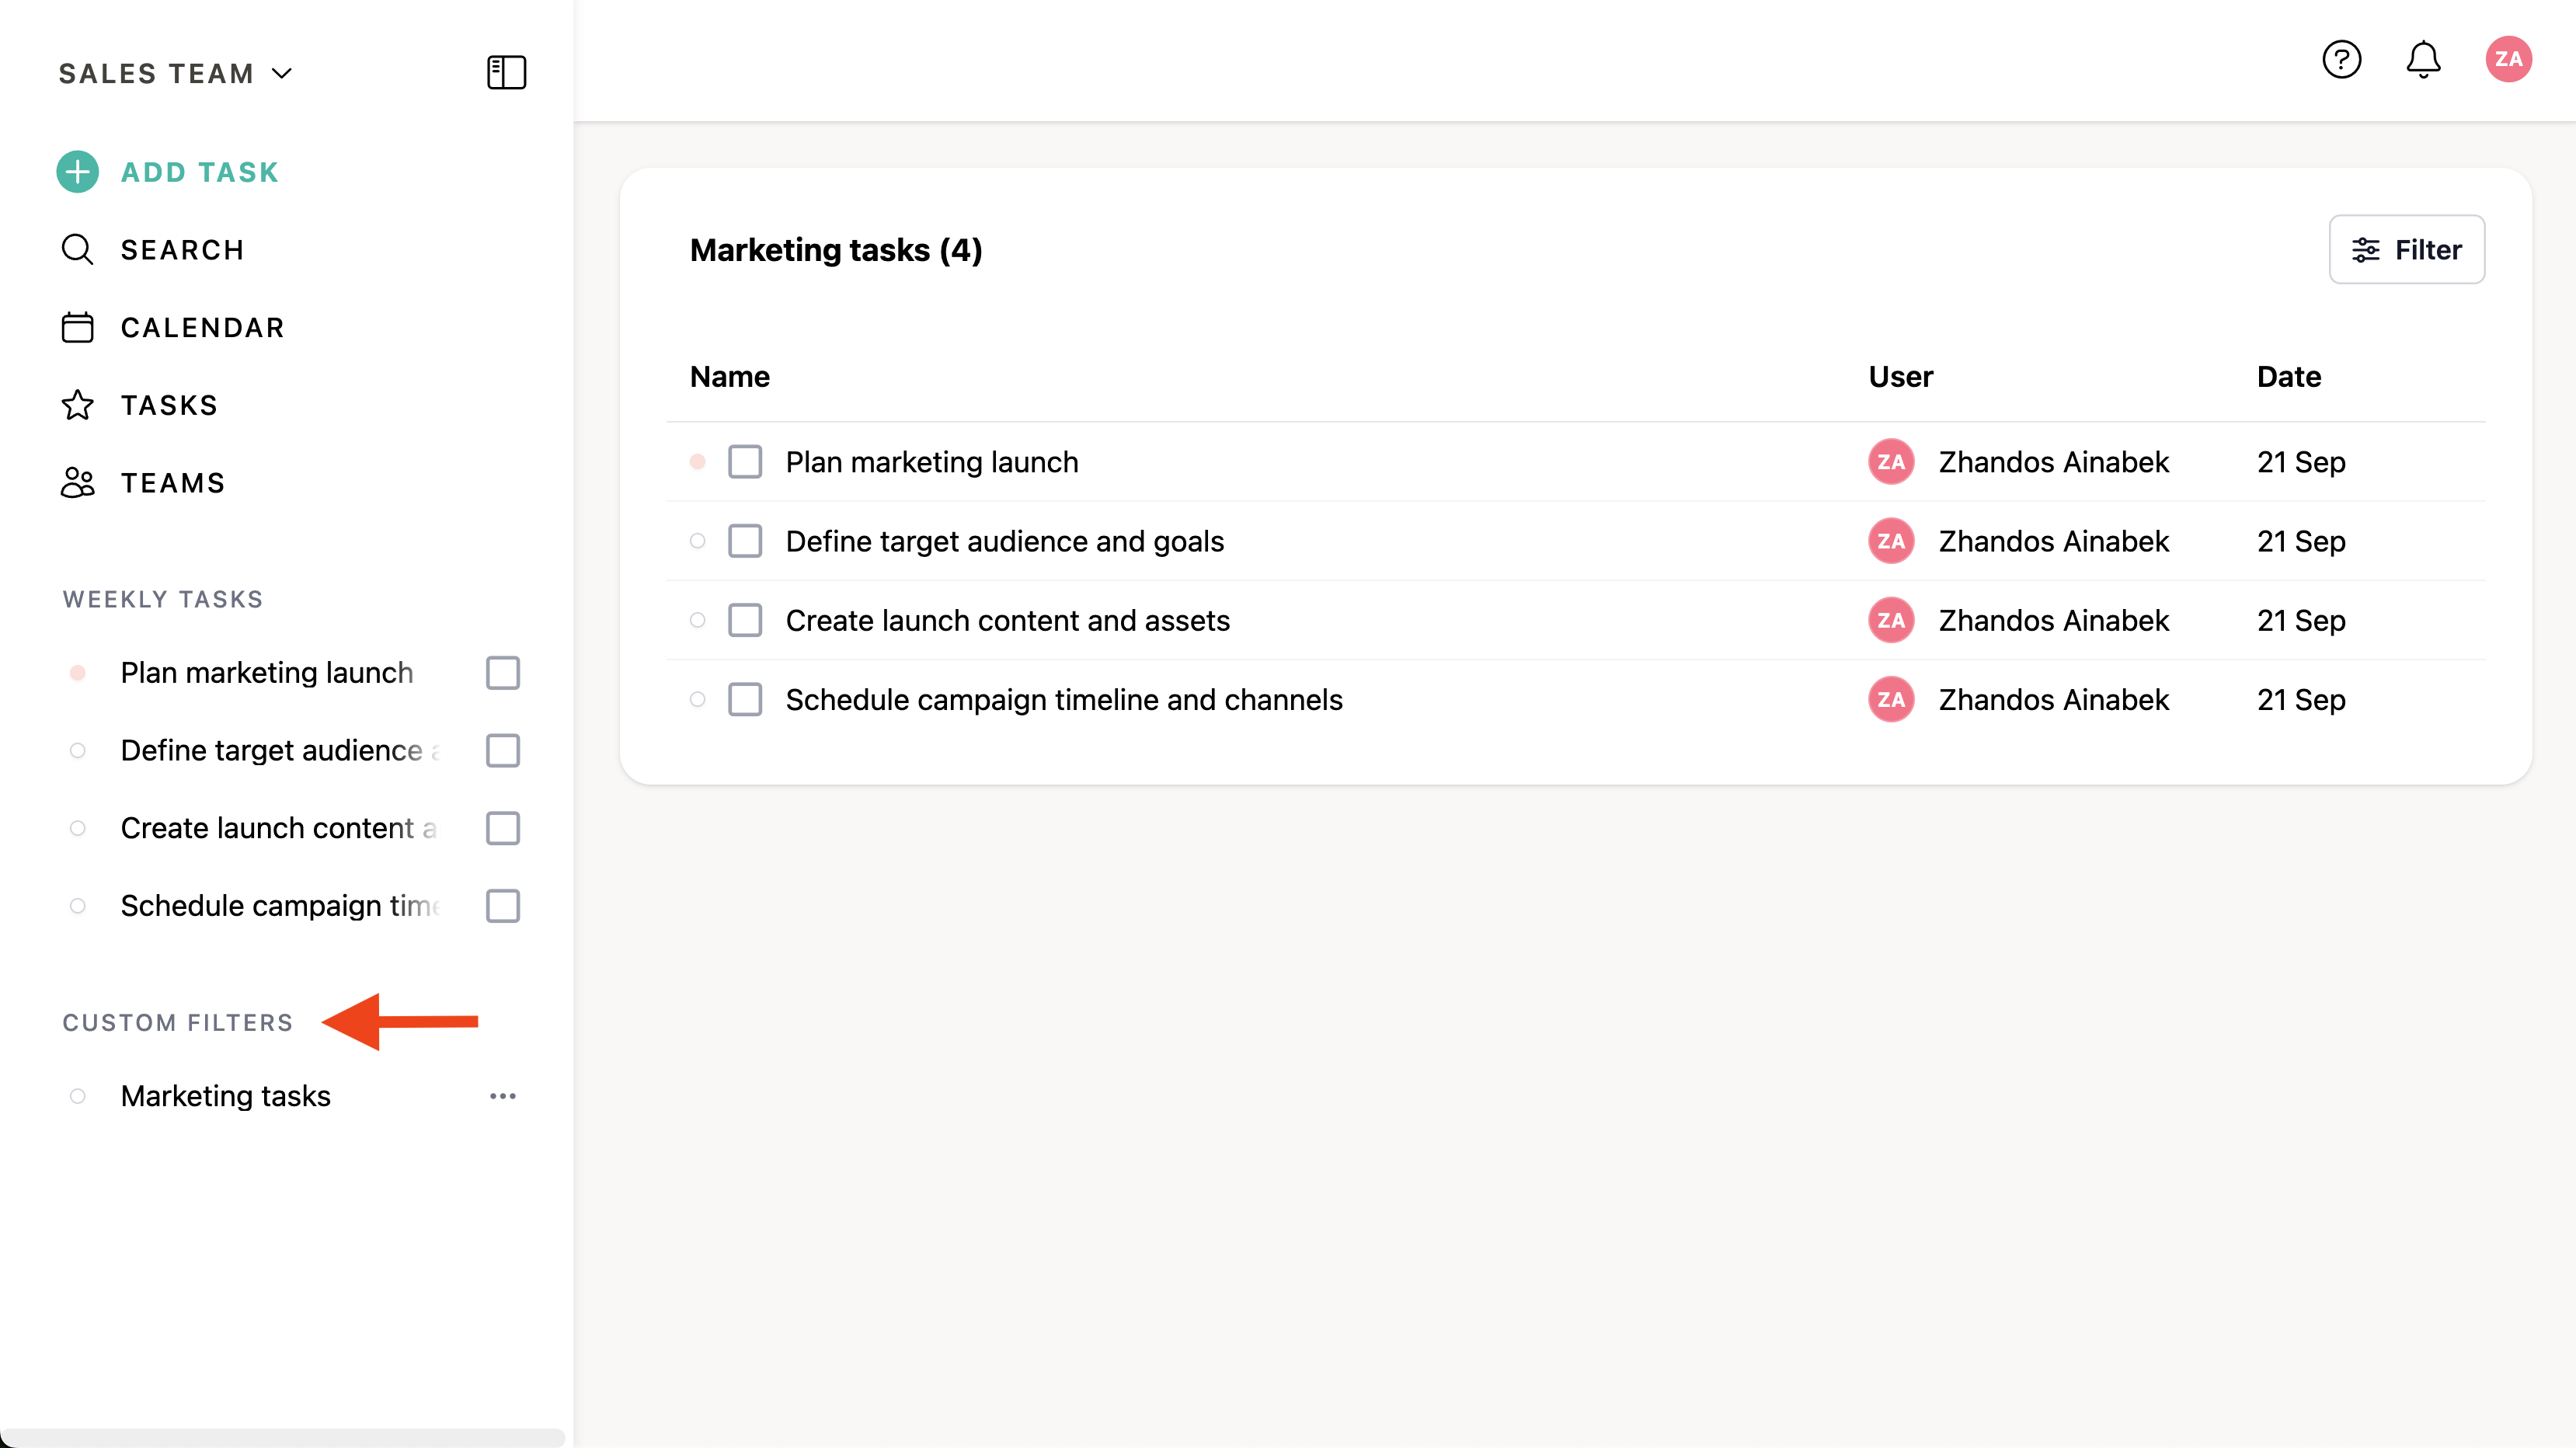Click the Tasks star icon
The height and width of the screenshot is (1448, 2576).
(x=77, y=405)
